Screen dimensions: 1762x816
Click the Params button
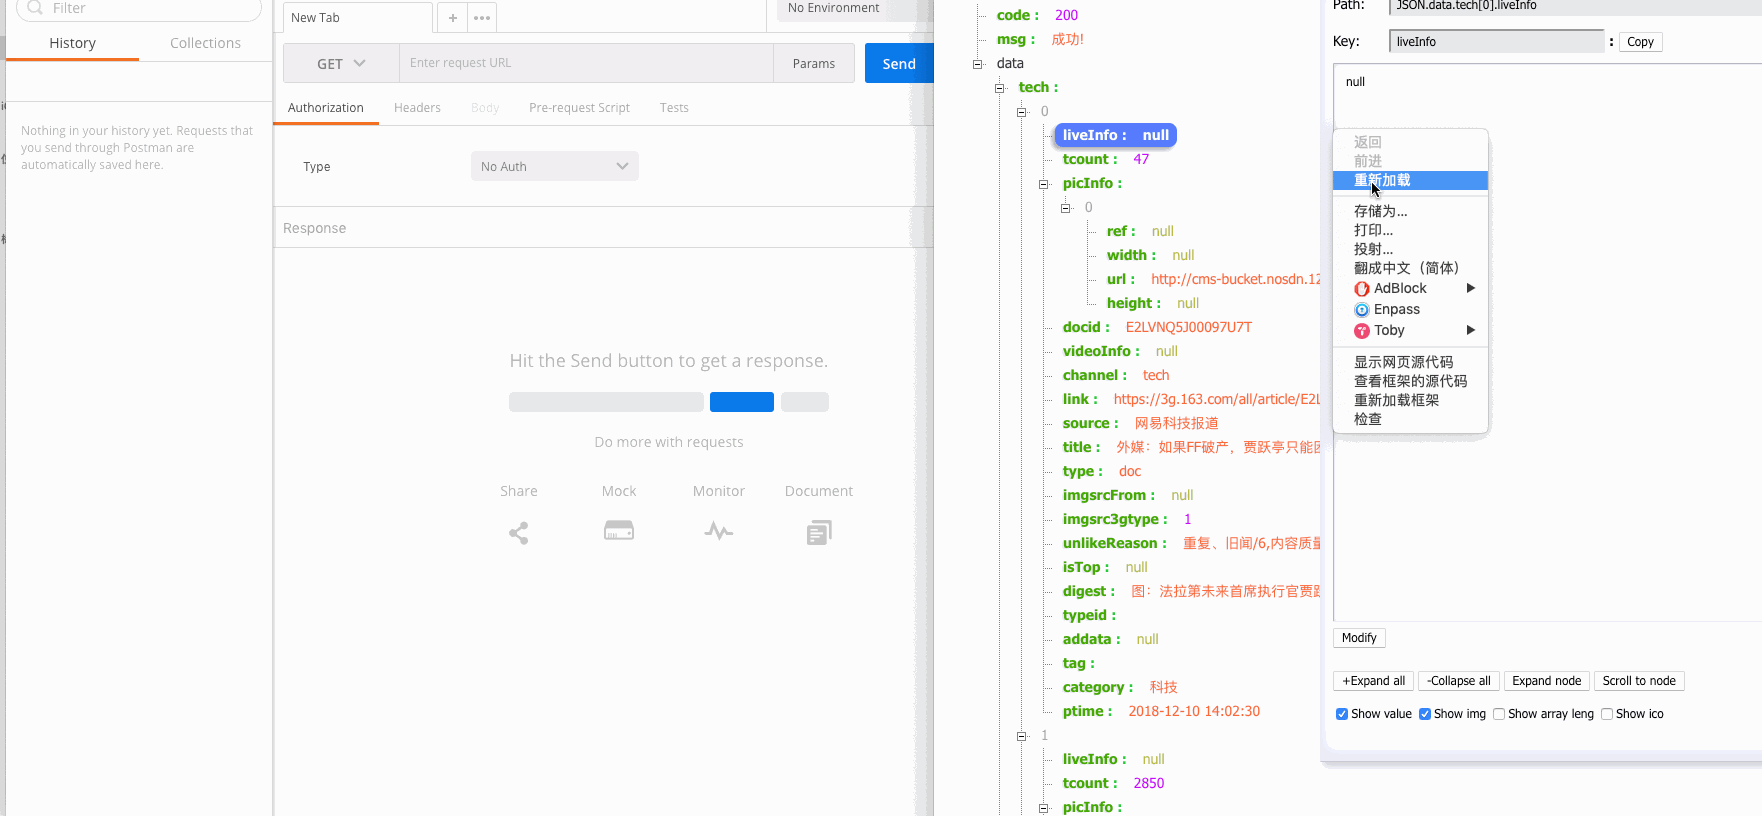point(814,63)
